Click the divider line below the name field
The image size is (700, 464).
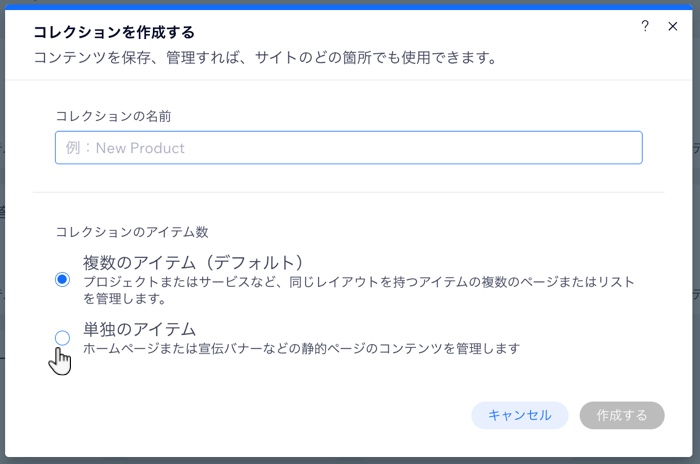(349, 192)
